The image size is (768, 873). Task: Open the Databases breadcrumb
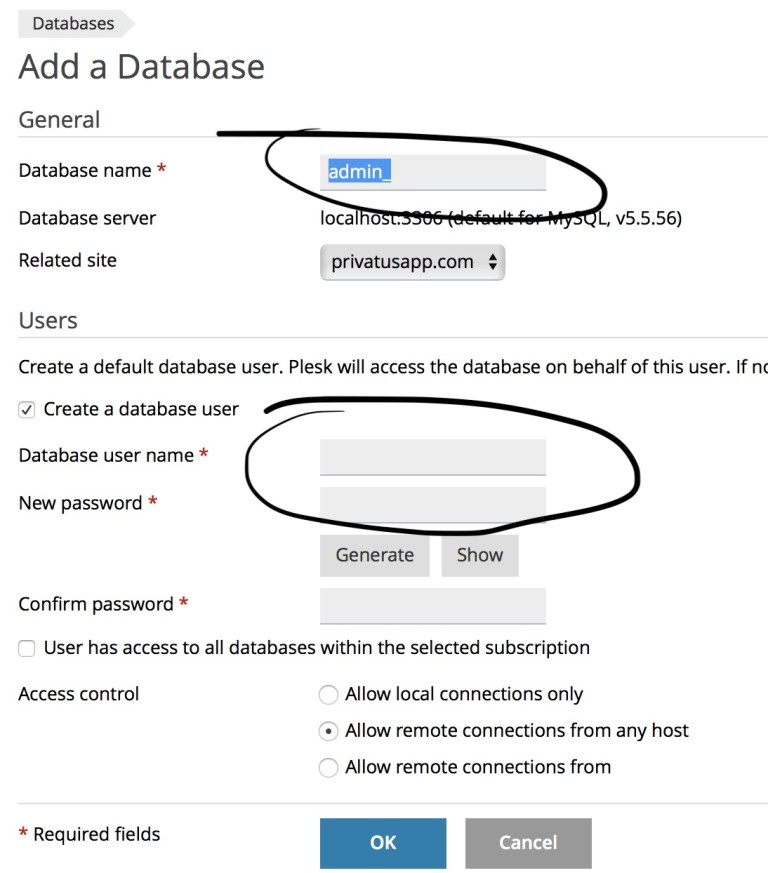click(x=74, y=23)
